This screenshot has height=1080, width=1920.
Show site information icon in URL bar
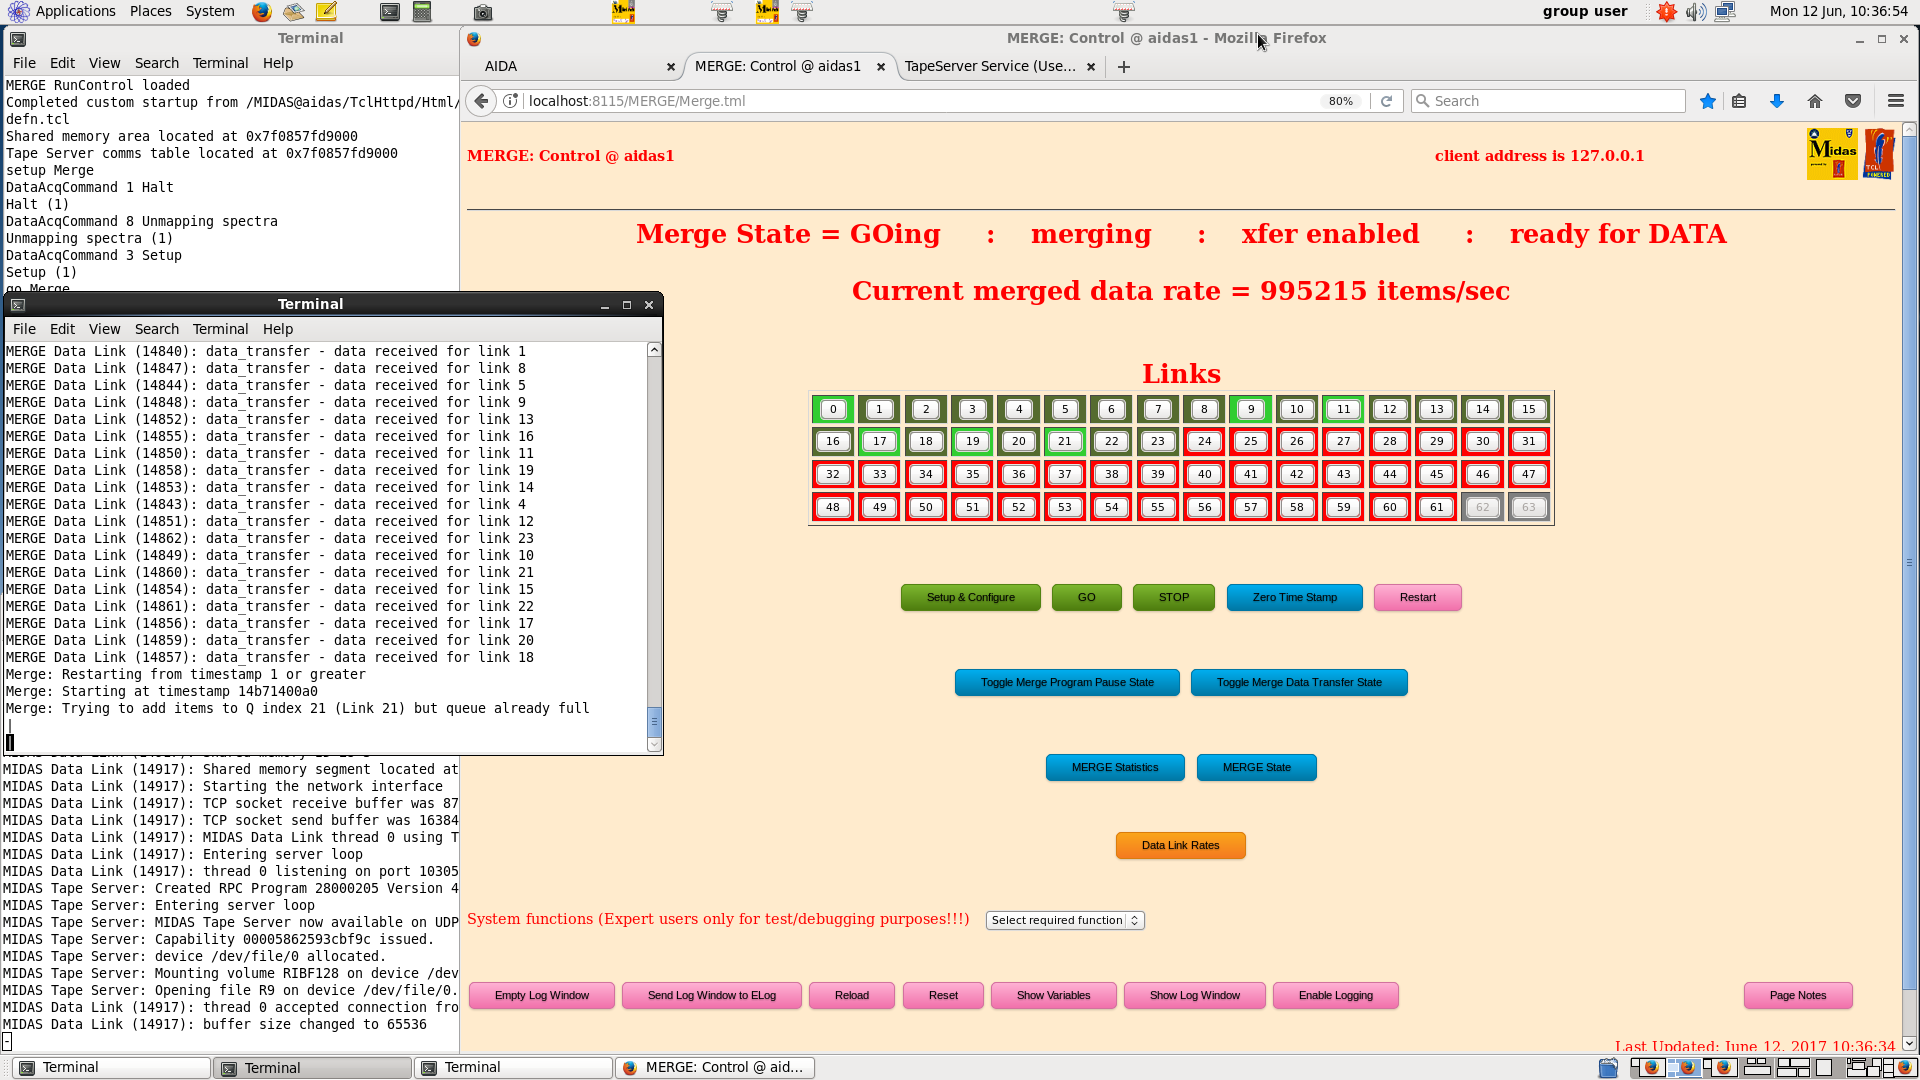510,101
